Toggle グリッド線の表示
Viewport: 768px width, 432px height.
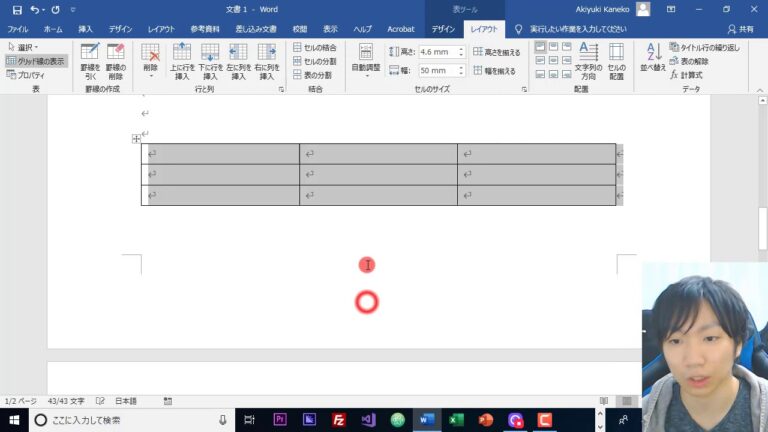click(36, 61)
